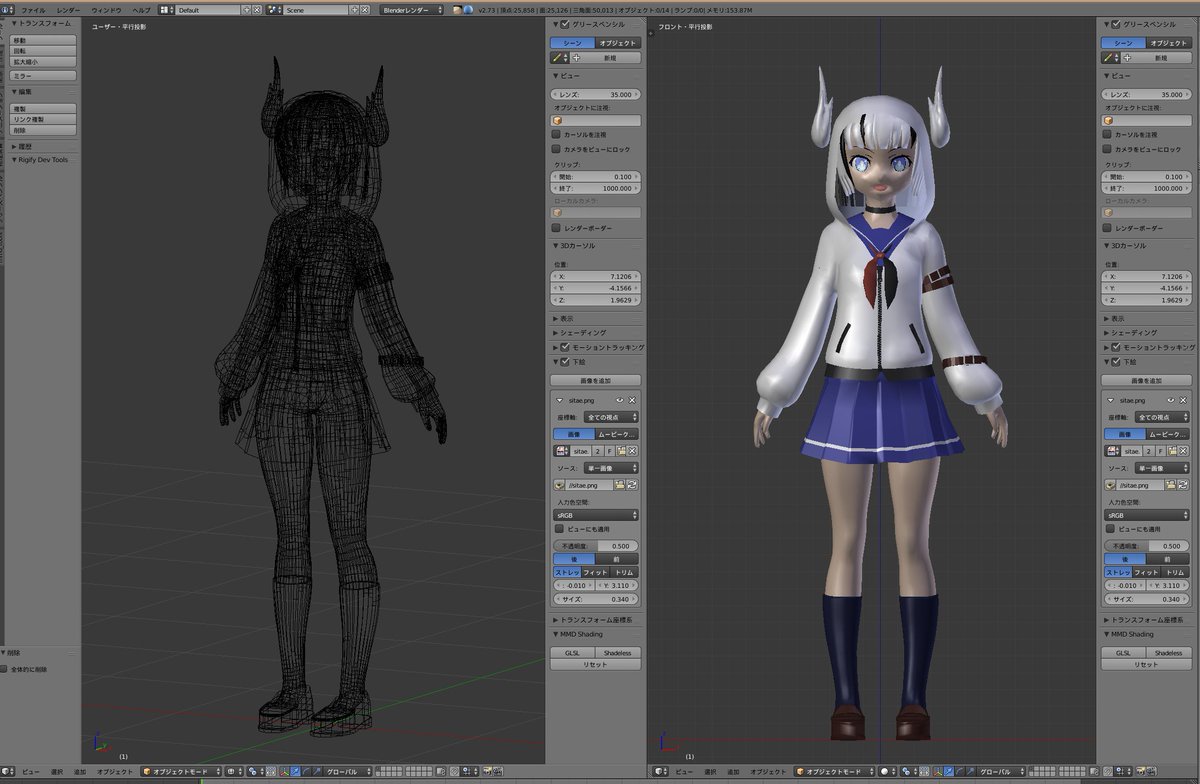This screenshot has width=1200, height=784.
Task: Click 3D view editor type icon in left viewport header
Action: pyautogui.click(x=10, y=772)
